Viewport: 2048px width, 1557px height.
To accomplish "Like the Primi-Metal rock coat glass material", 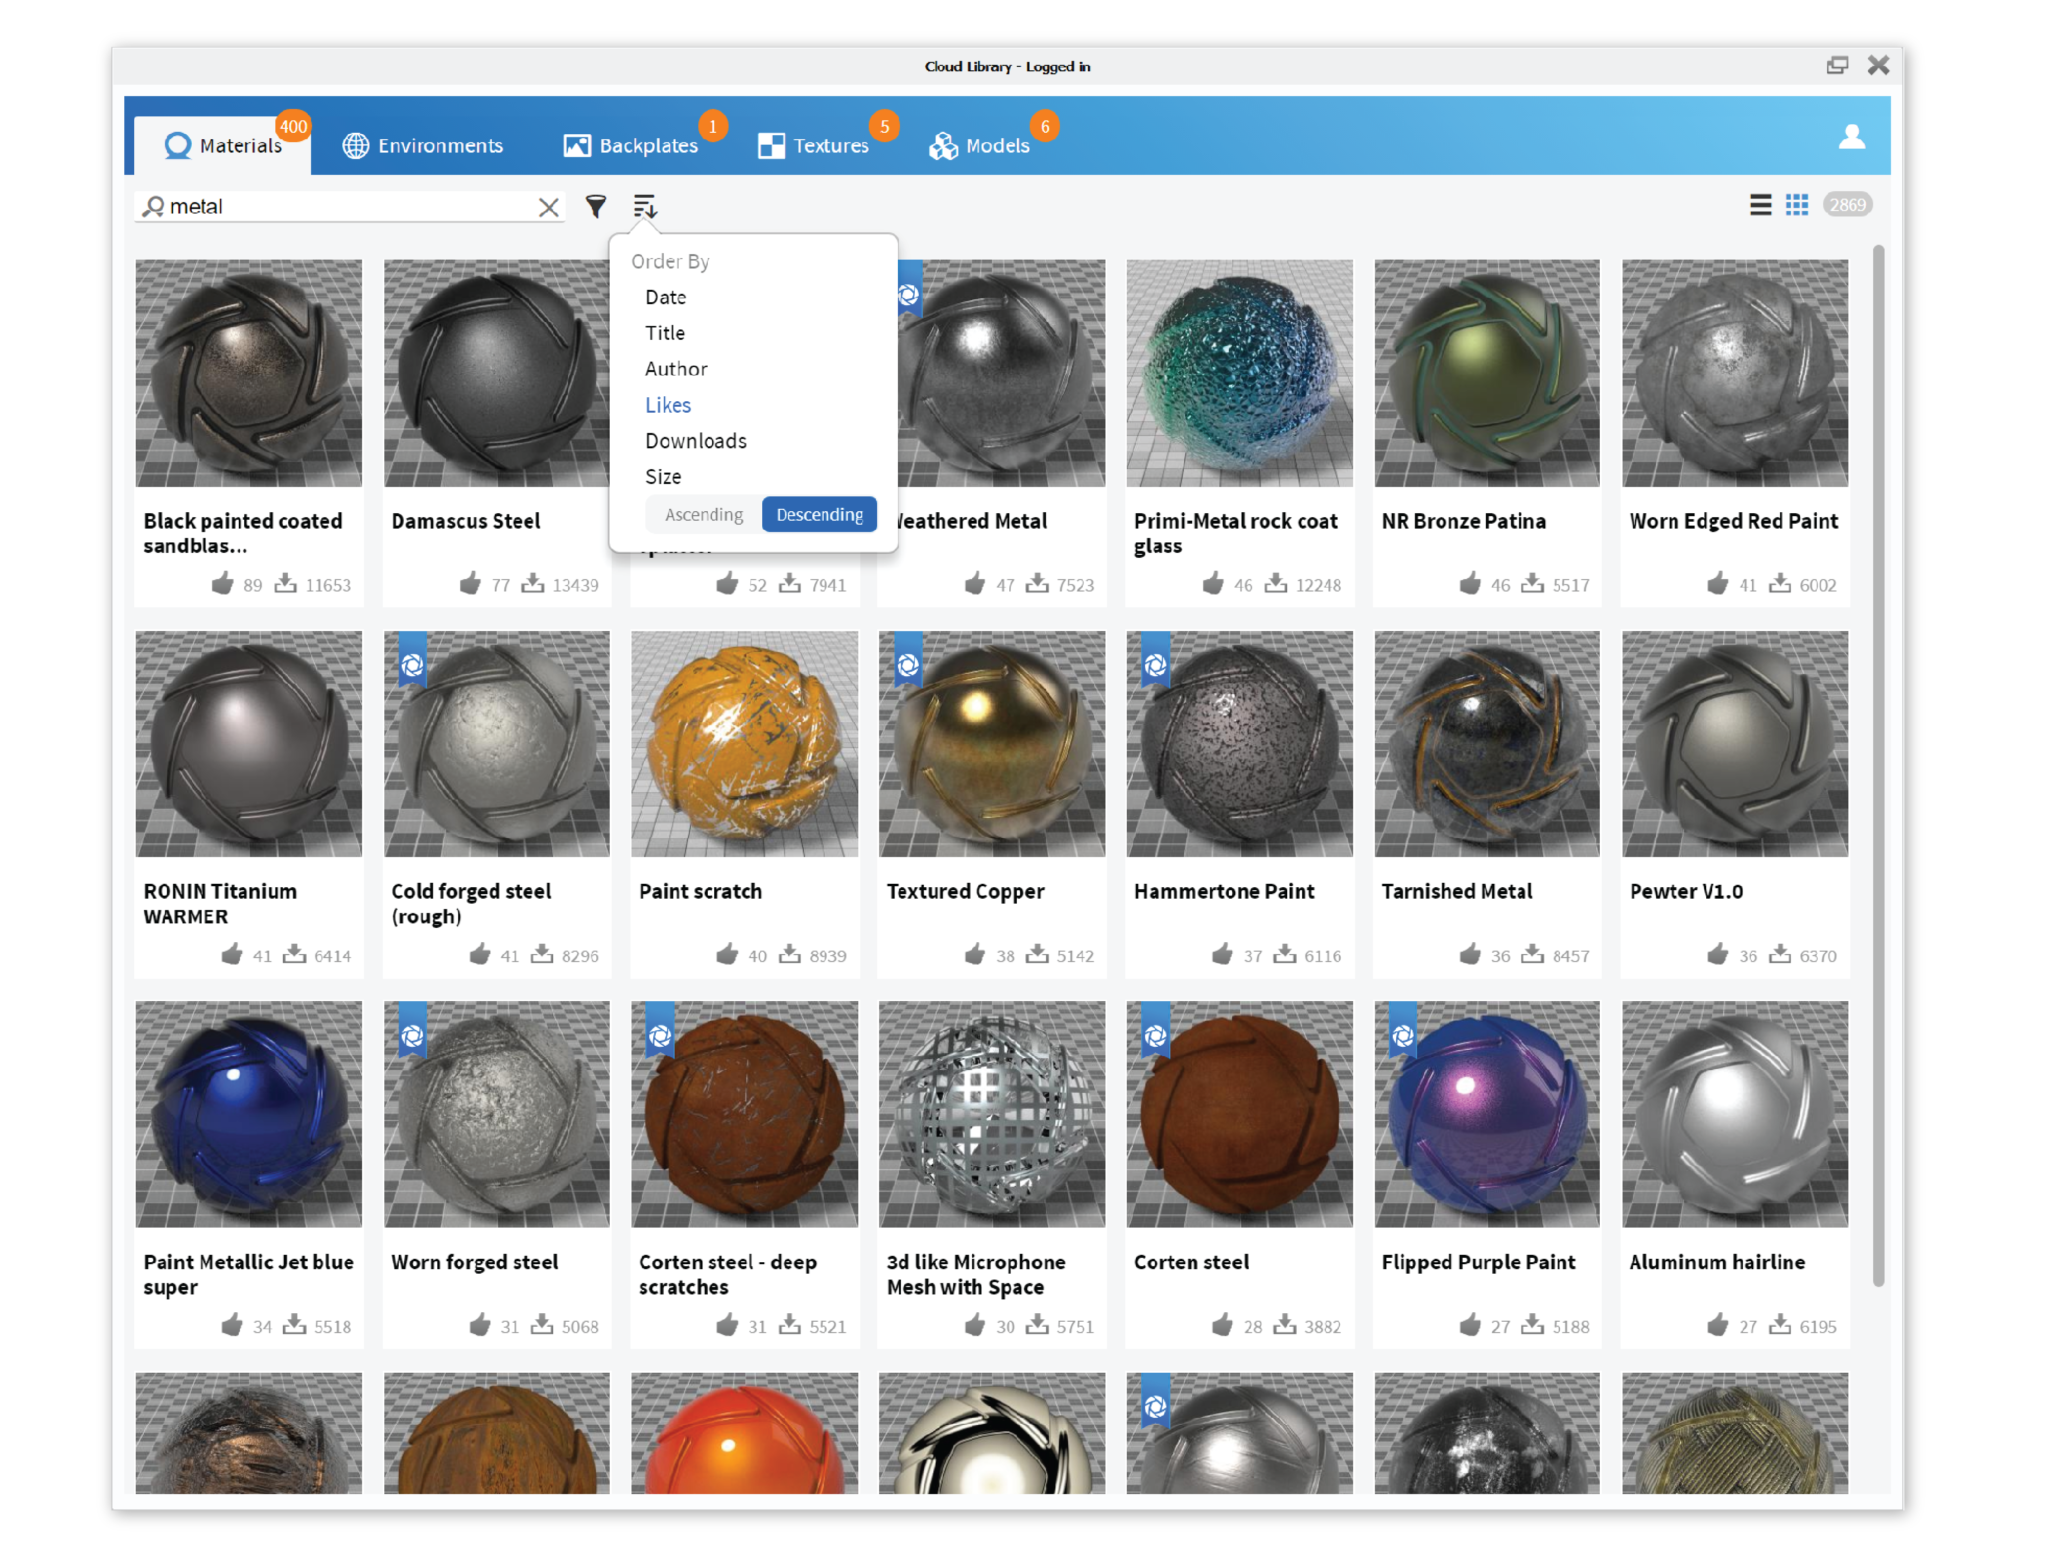I will [1213, 584].
